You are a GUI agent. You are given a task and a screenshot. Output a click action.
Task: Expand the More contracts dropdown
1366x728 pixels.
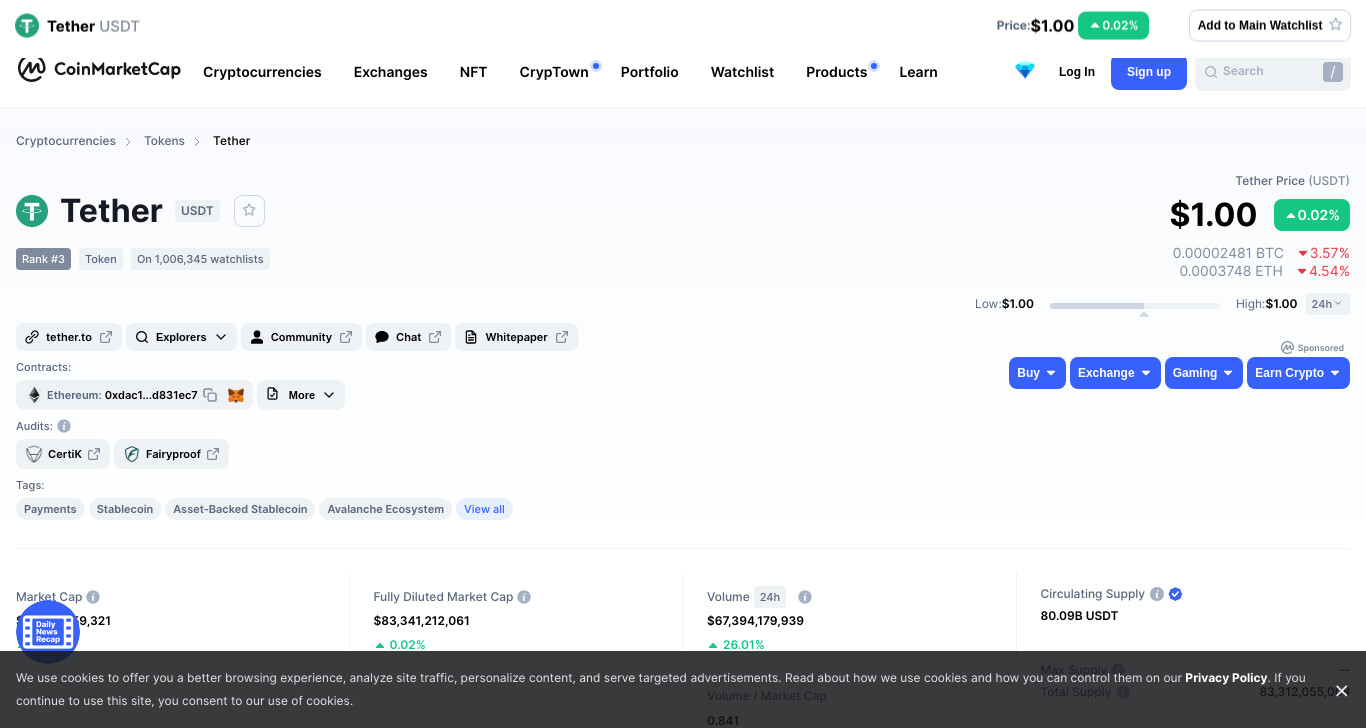tap(301, 395)
